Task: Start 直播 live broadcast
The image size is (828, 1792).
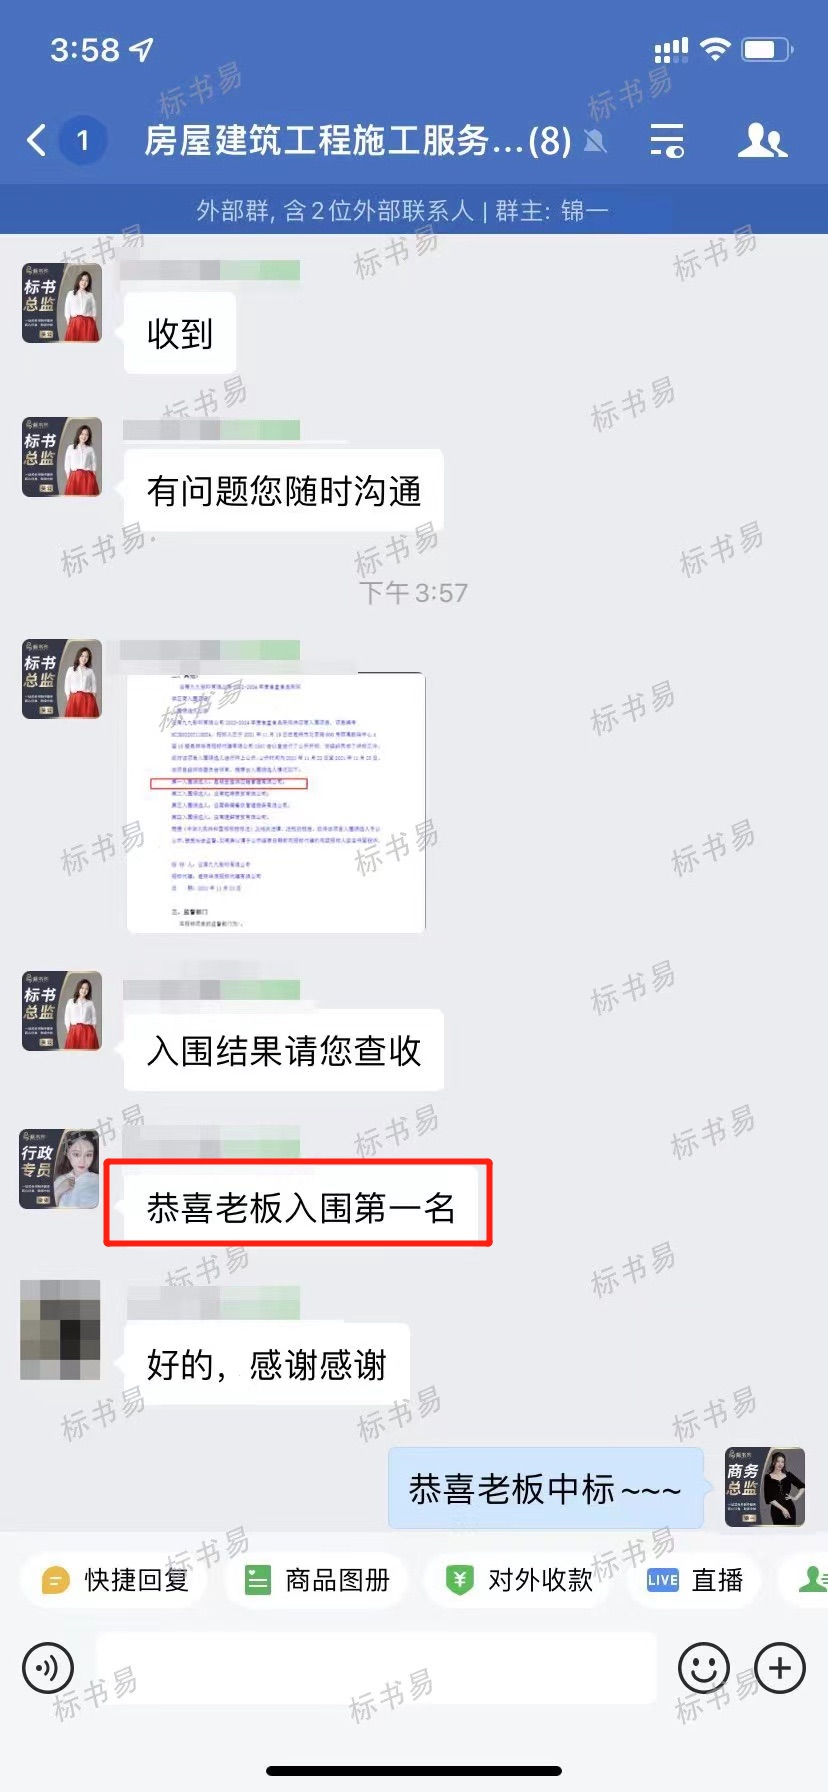Action: [695, 1580]
